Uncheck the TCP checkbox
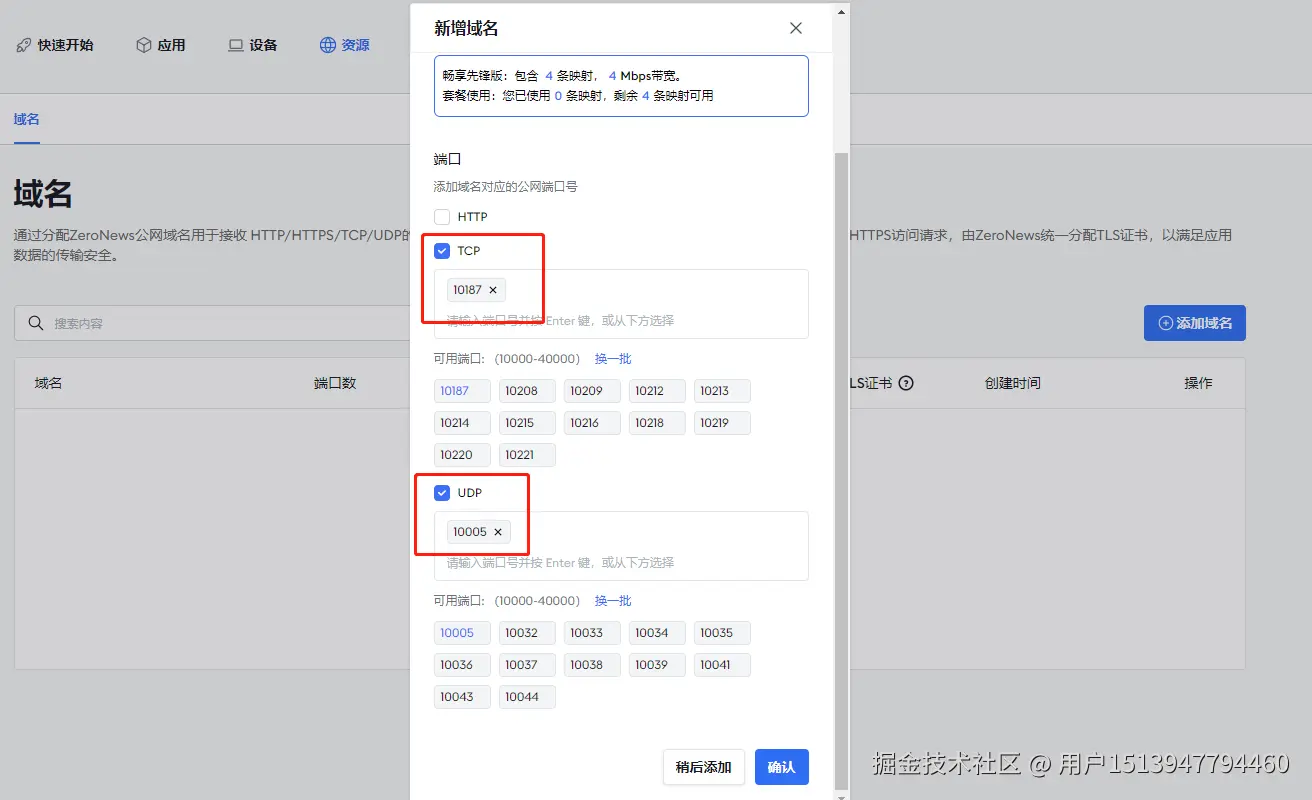Image resolution: width=1312 pixels, height=800 pixels. tap(442, 251)
